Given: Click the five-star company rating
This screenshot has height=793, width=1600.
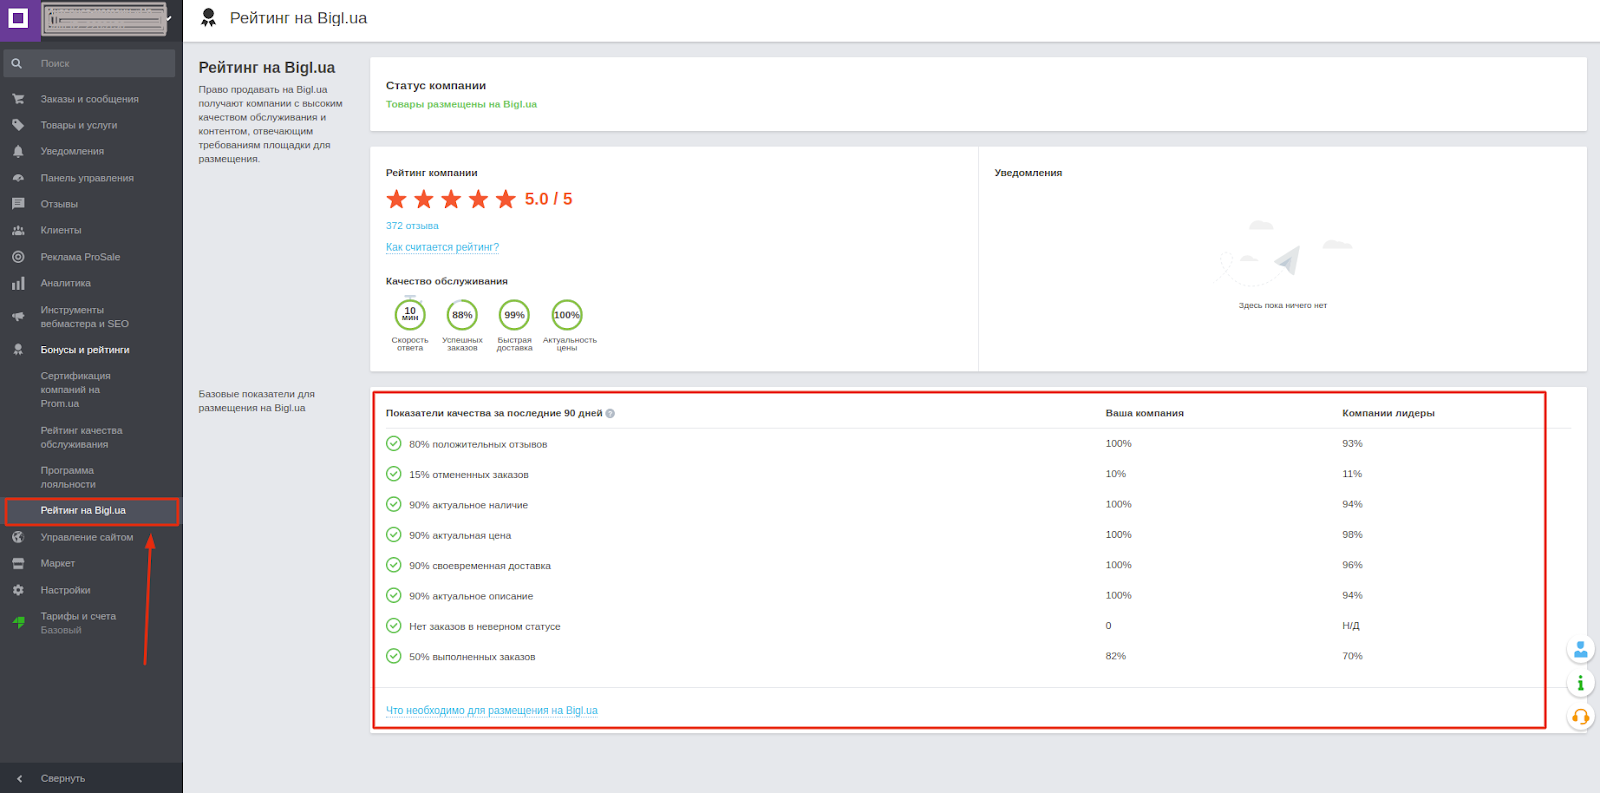Looking at the screenshot, I should click(451, 199).
